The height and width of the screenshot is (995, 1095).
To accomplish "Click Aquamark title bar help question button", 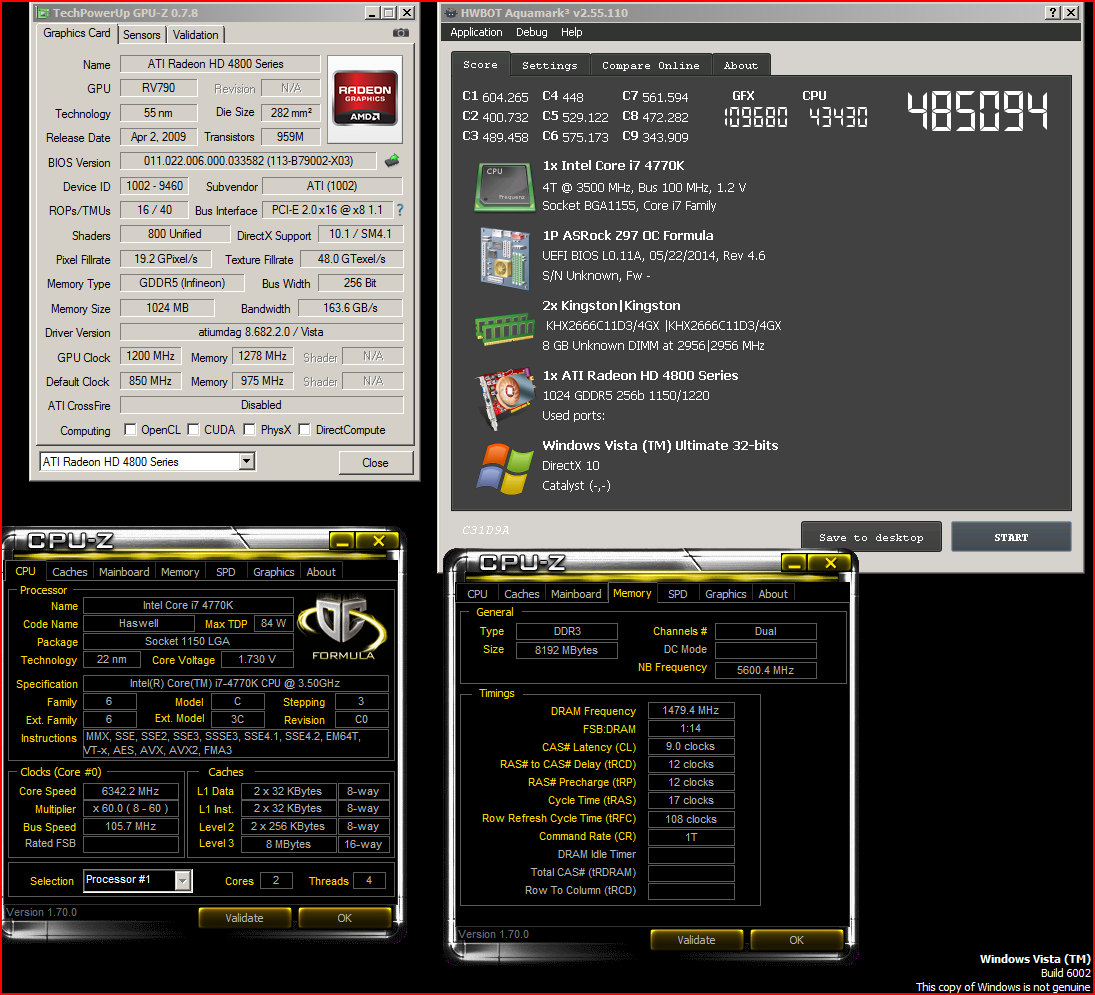I will (x=1052, y=13).
